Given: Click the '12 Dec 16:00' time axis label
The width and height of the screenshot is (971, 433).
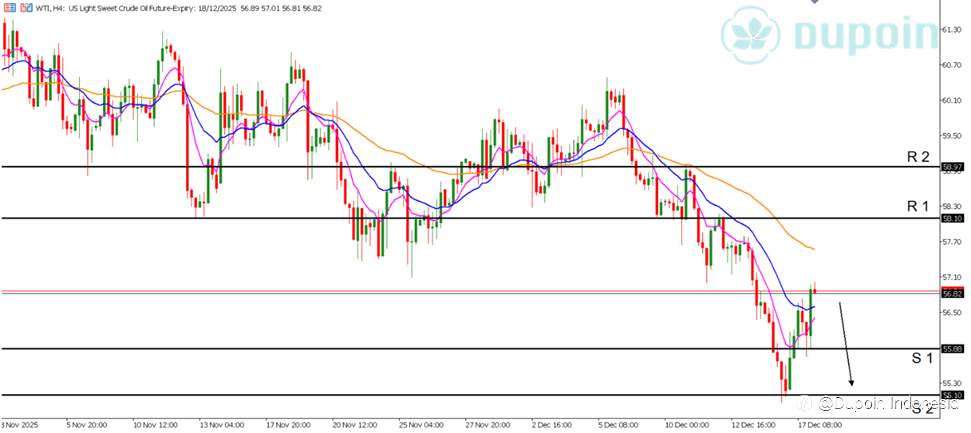Looking at the screenshot, I should (x=753, y=426).
